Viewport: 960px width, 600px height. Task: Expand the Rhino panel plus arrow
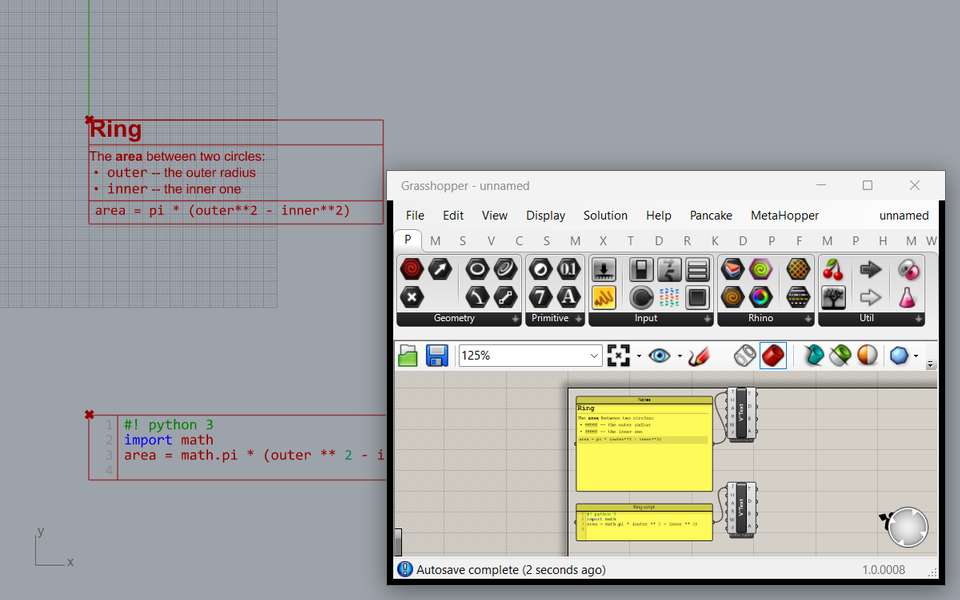click(808, 319)
